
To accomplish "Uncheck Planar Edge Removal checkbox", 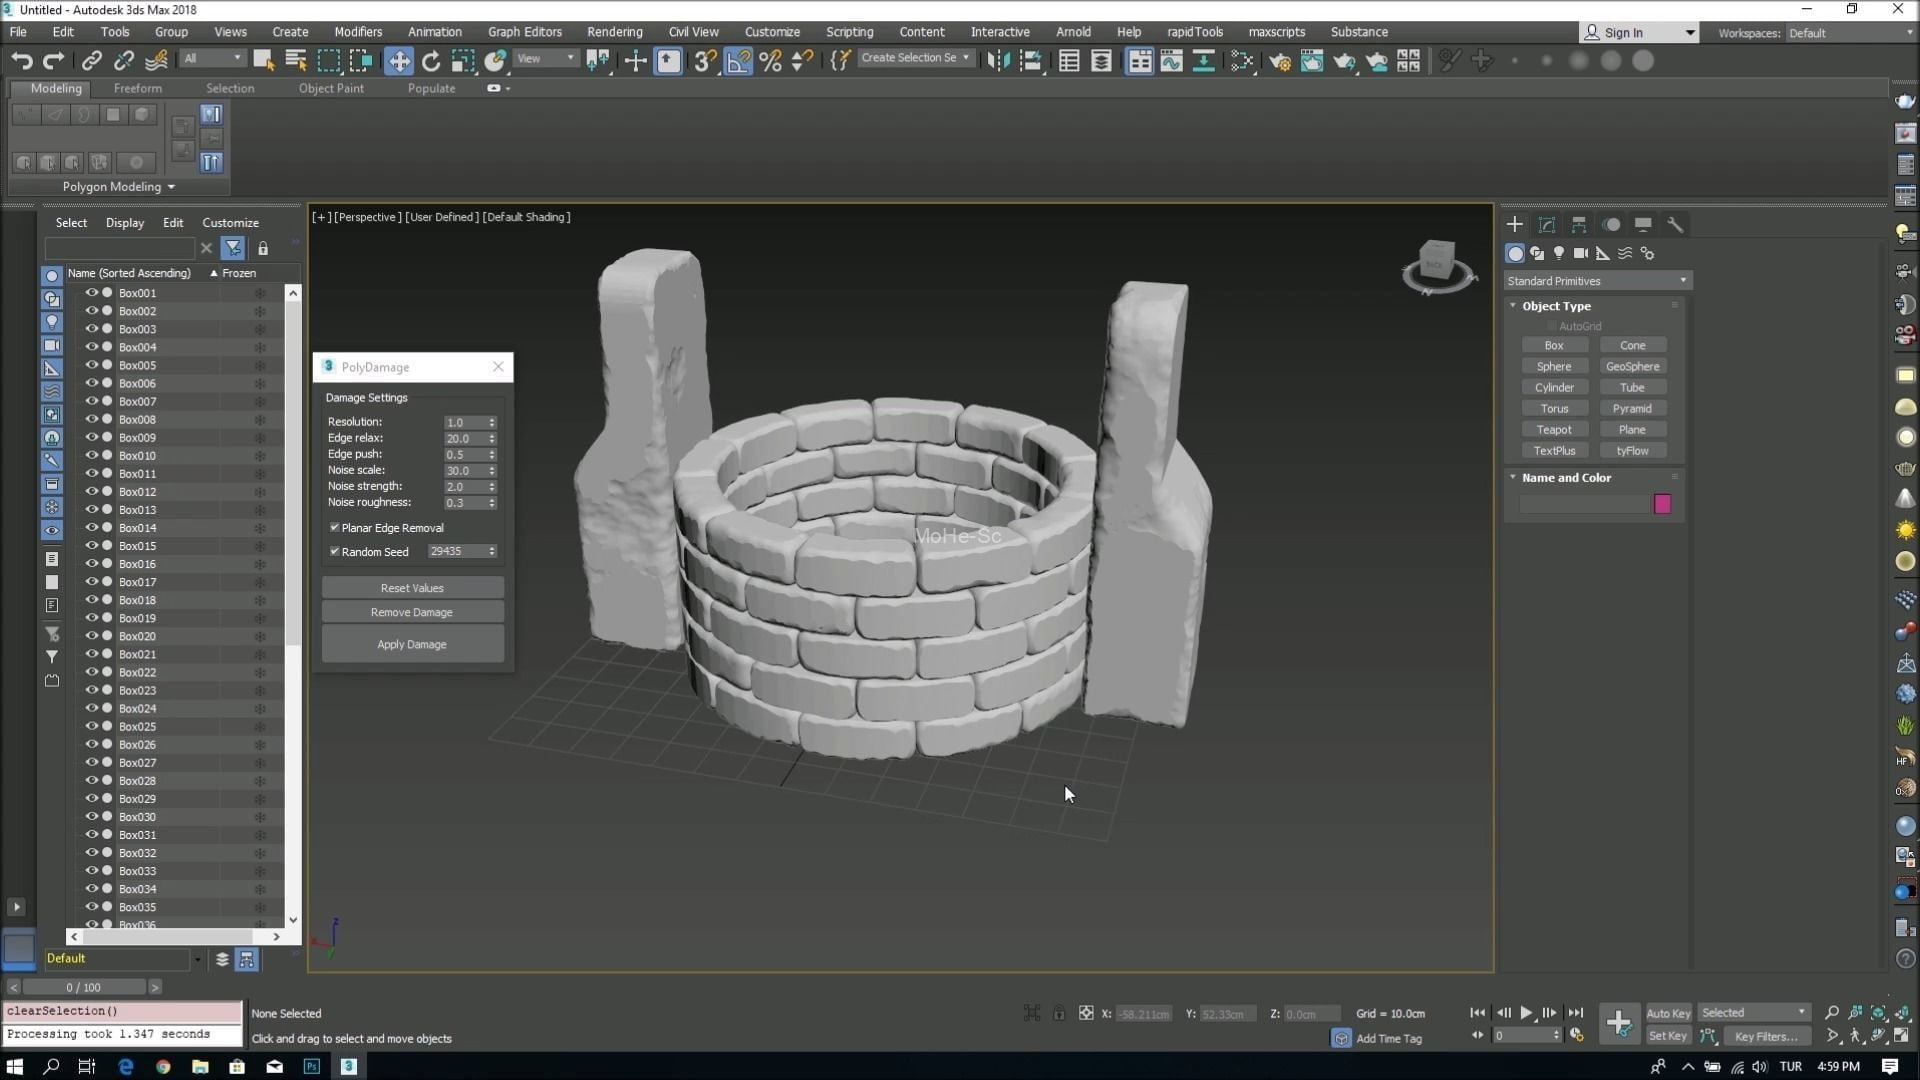I will 335,528.
